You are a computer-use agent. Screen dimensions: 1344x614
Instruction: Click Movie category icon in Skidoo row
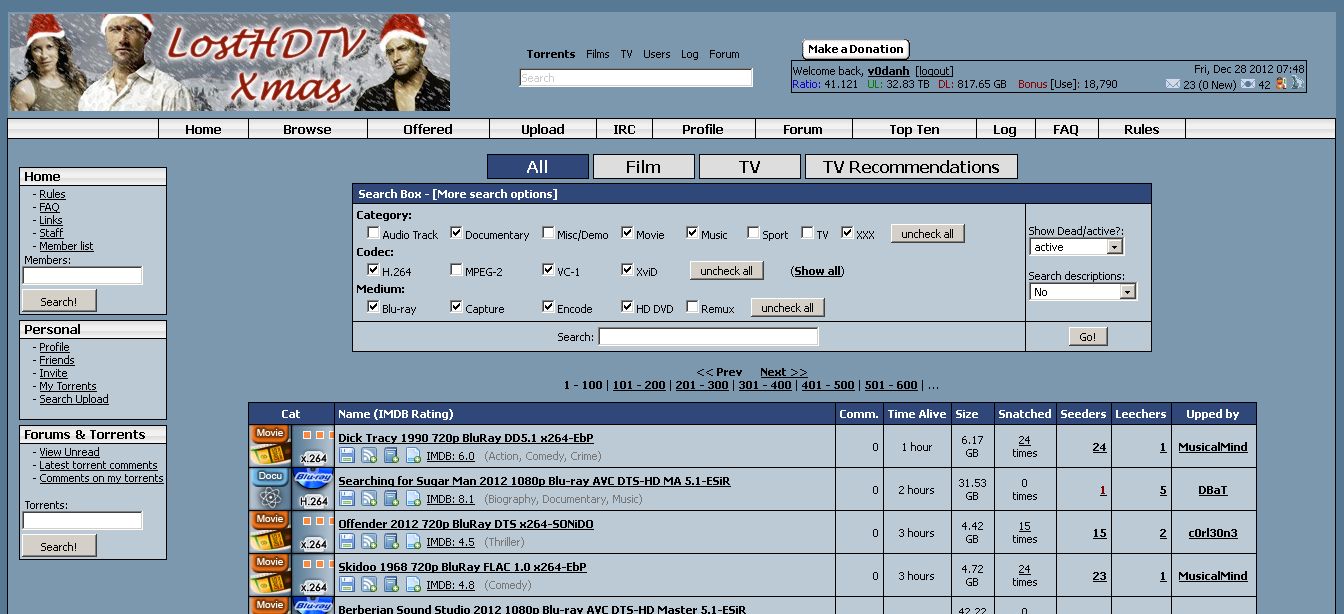point(270,575)
